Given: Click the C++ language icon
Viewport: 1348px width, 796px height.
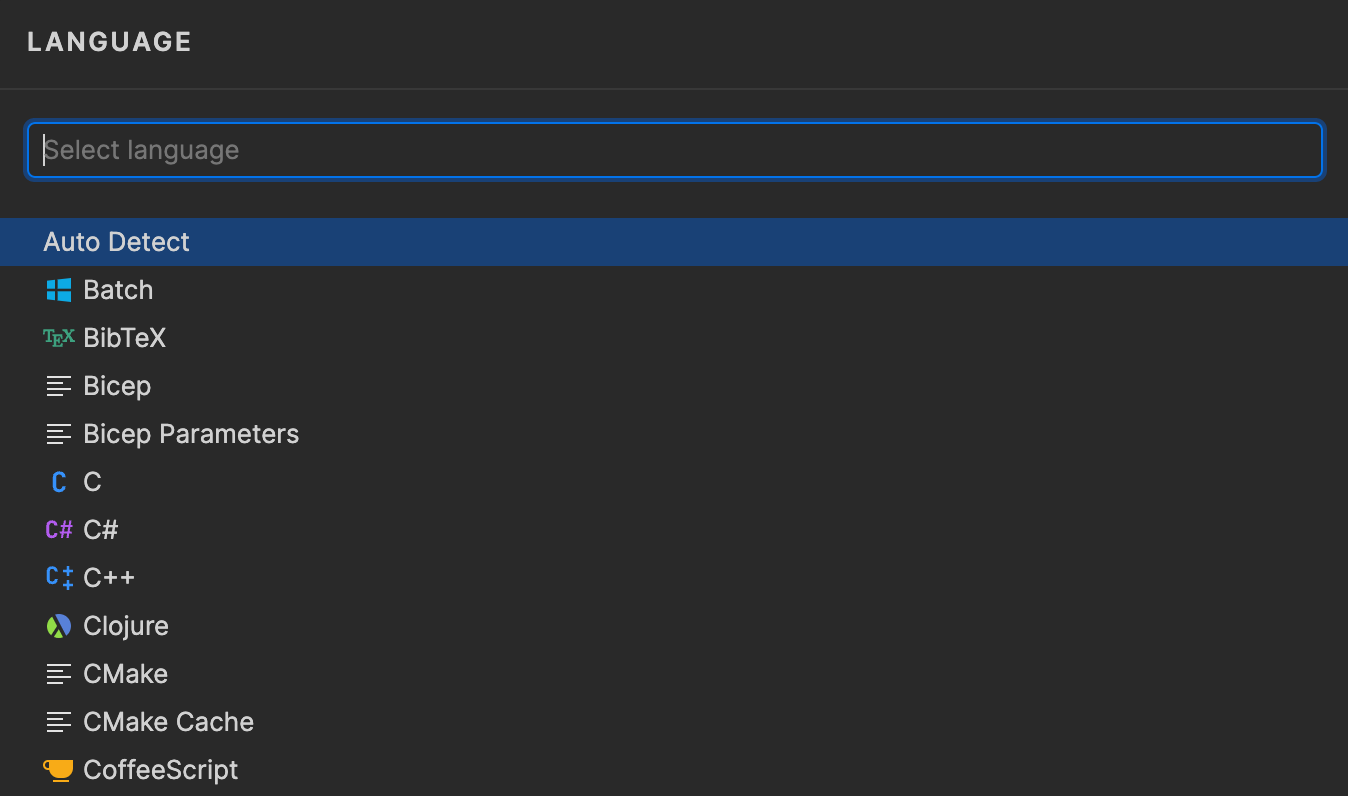Looking at the screenshot, I should pyautogui.click(x=58, y=577).
